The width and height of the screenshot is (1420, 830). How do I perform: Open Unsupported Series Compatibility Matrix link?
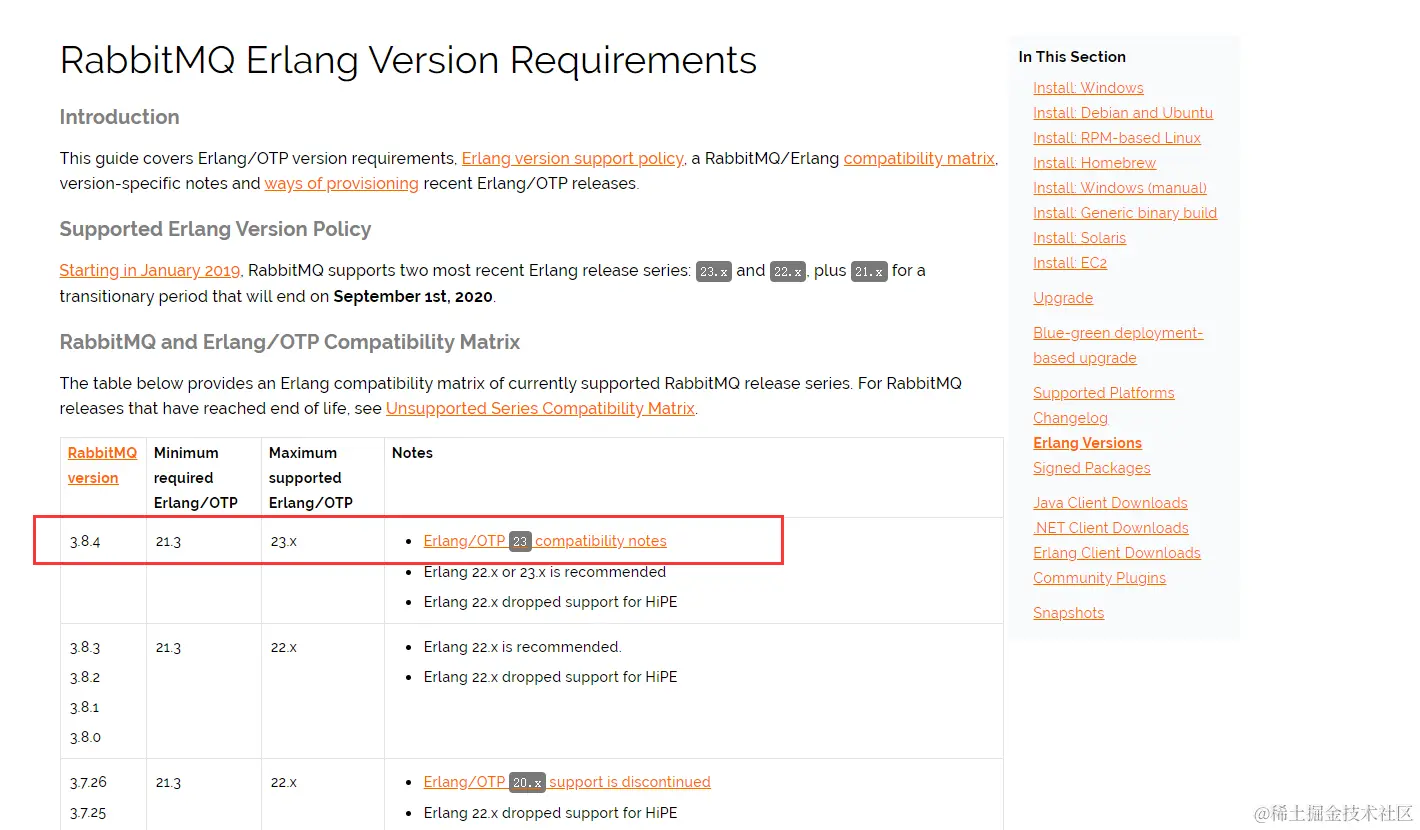pyautogui.click(x=540, y=408)
